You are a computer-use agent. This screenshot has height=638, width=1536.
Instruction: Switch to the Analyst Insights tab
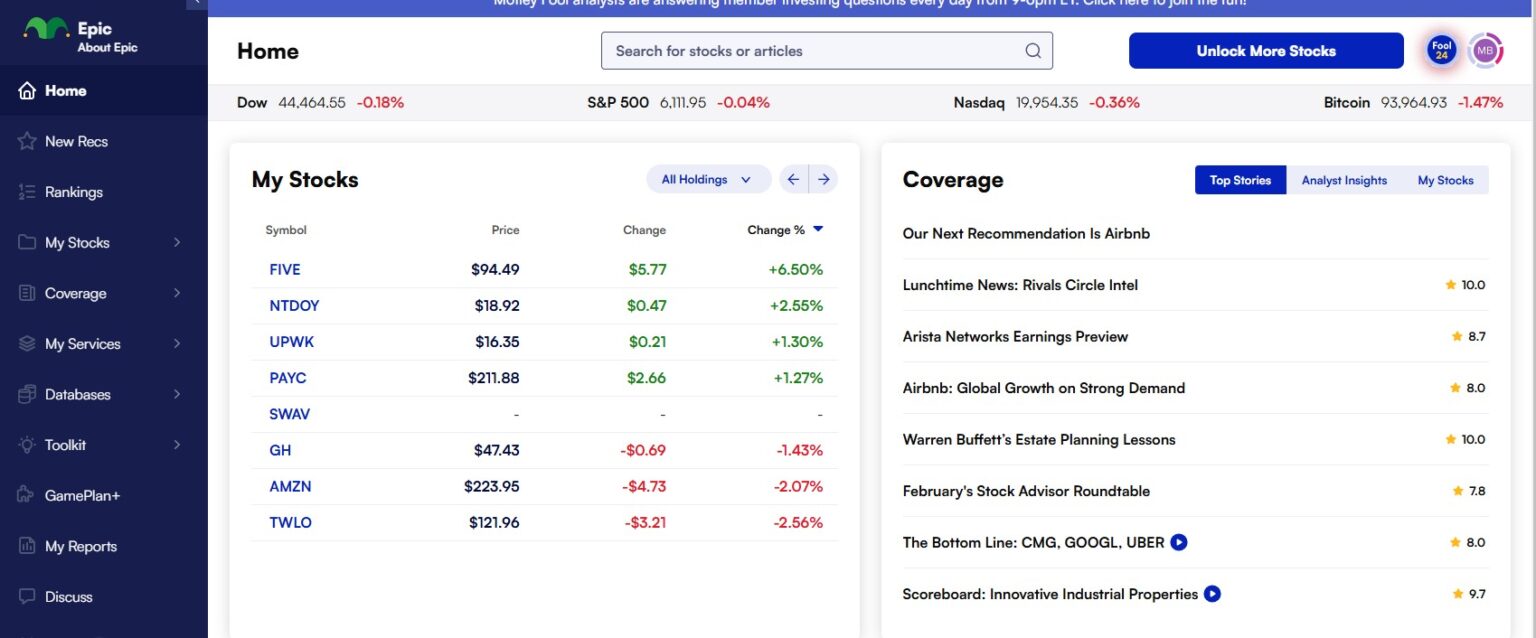click(1344, 180)
